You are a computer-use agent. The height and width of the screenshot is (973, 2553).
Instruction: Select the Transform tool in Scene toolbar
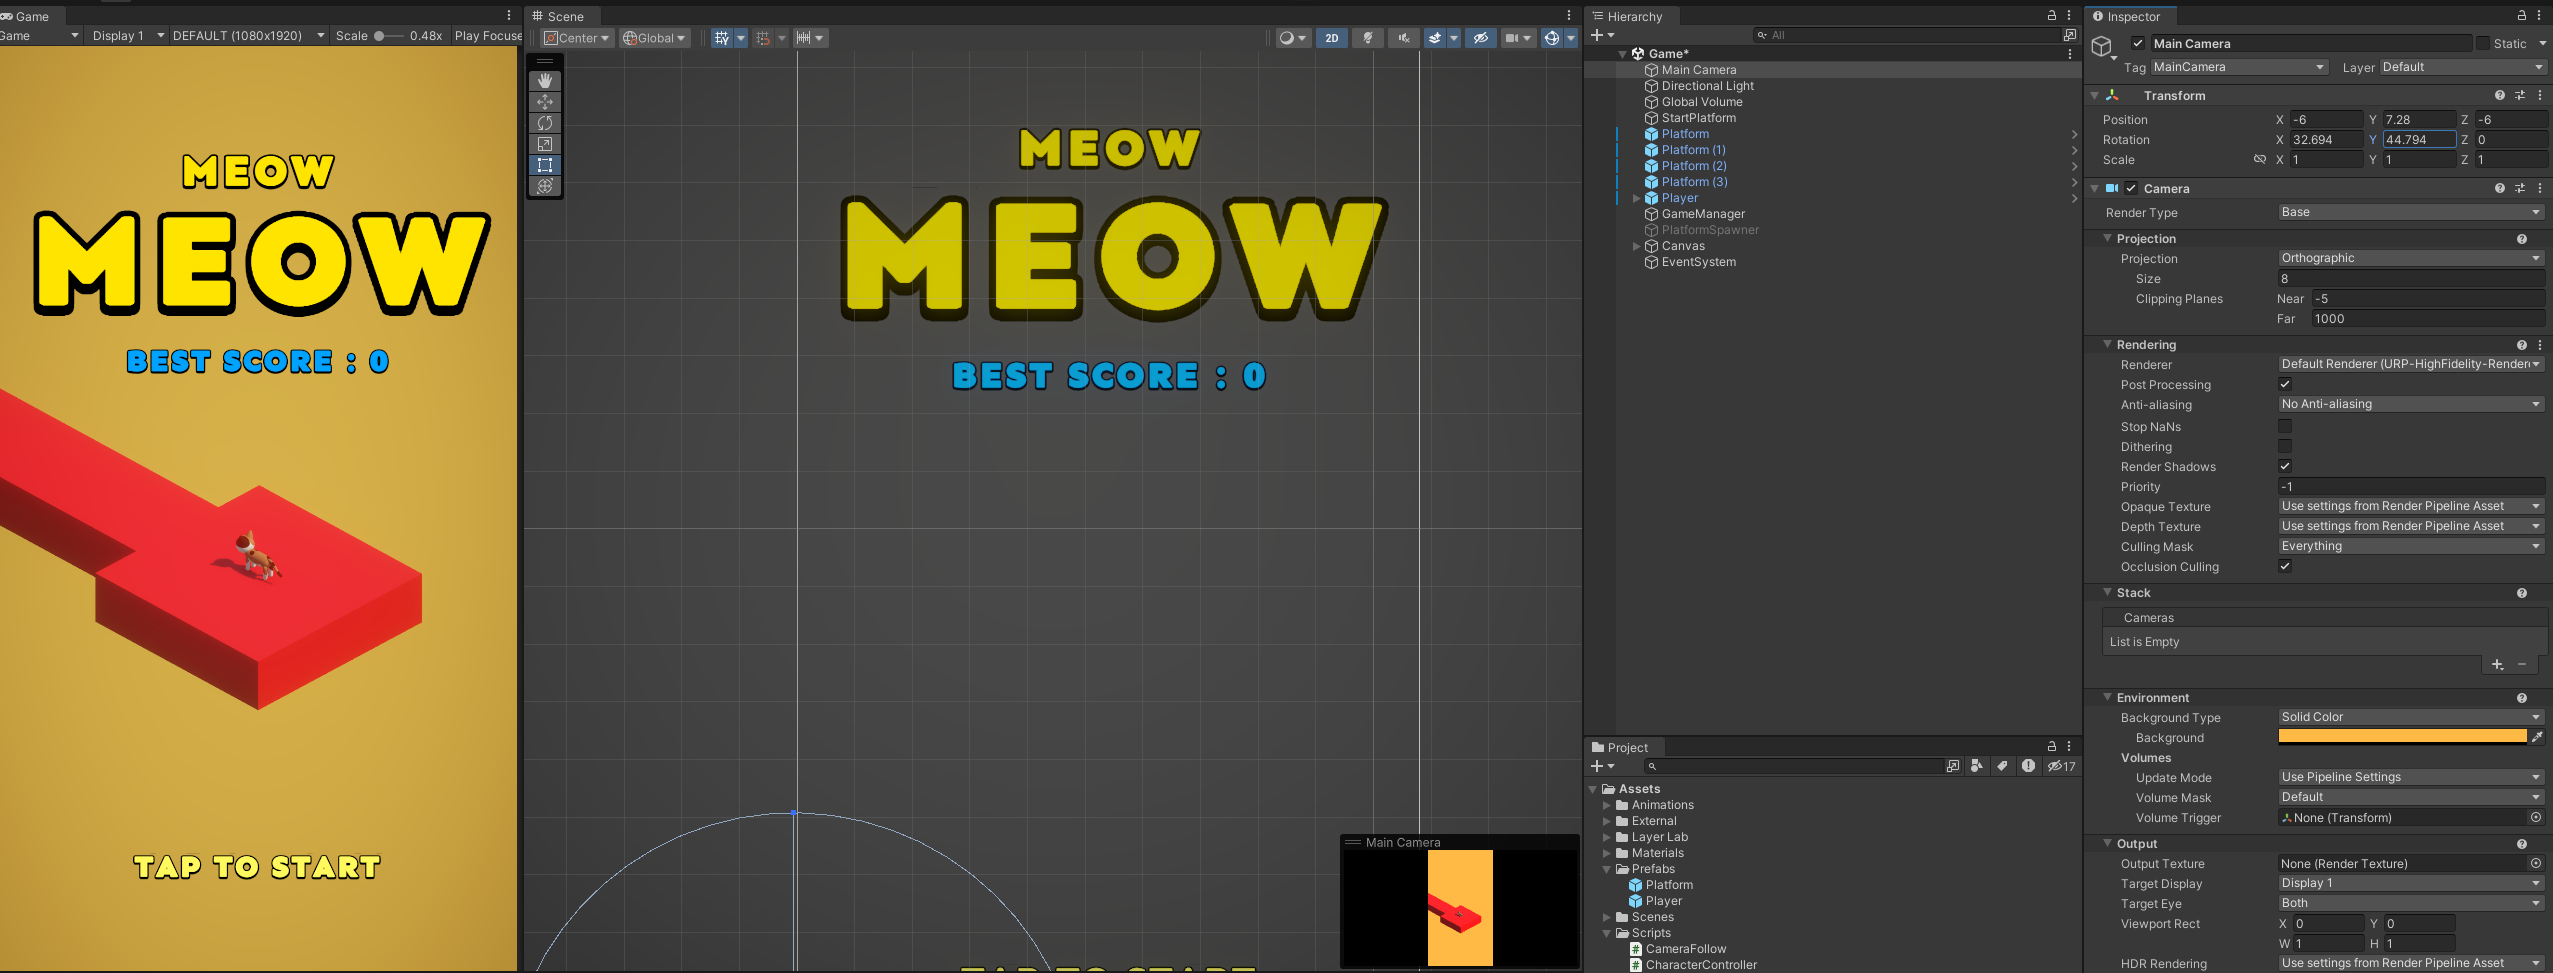[x=545, y=186]
